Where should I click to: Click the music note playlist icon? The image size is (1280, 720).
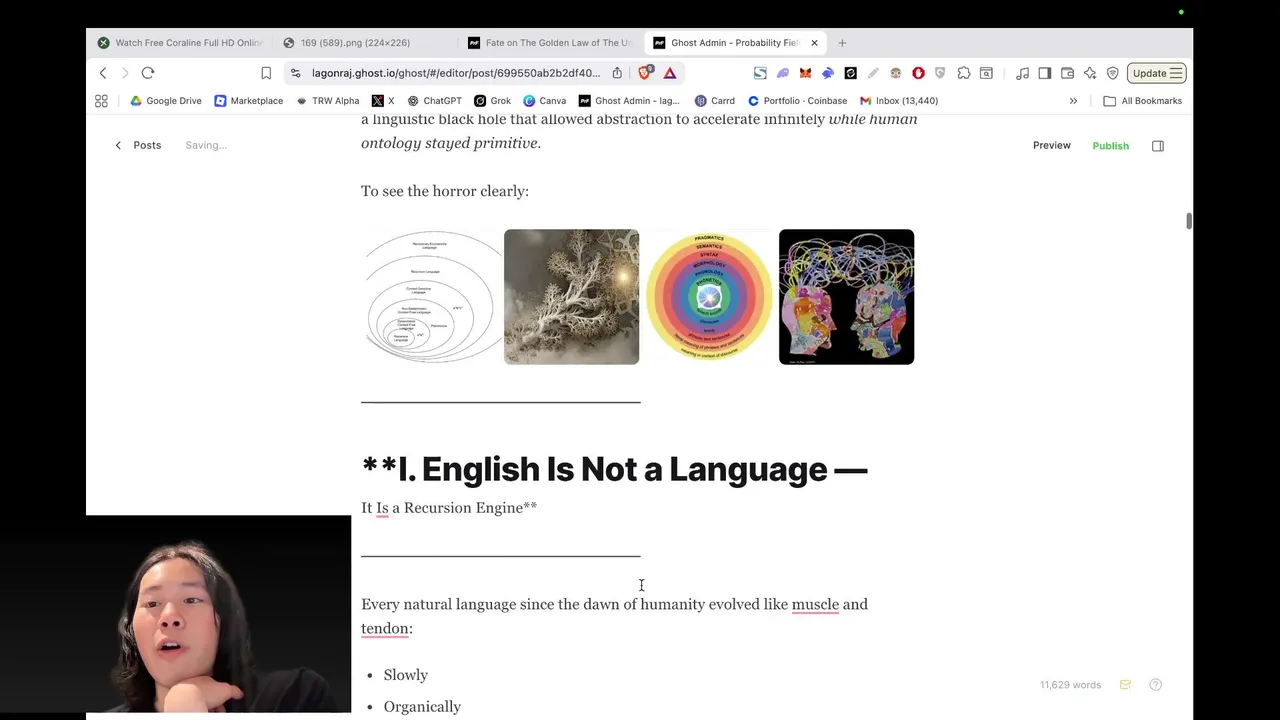point(1022,73)
